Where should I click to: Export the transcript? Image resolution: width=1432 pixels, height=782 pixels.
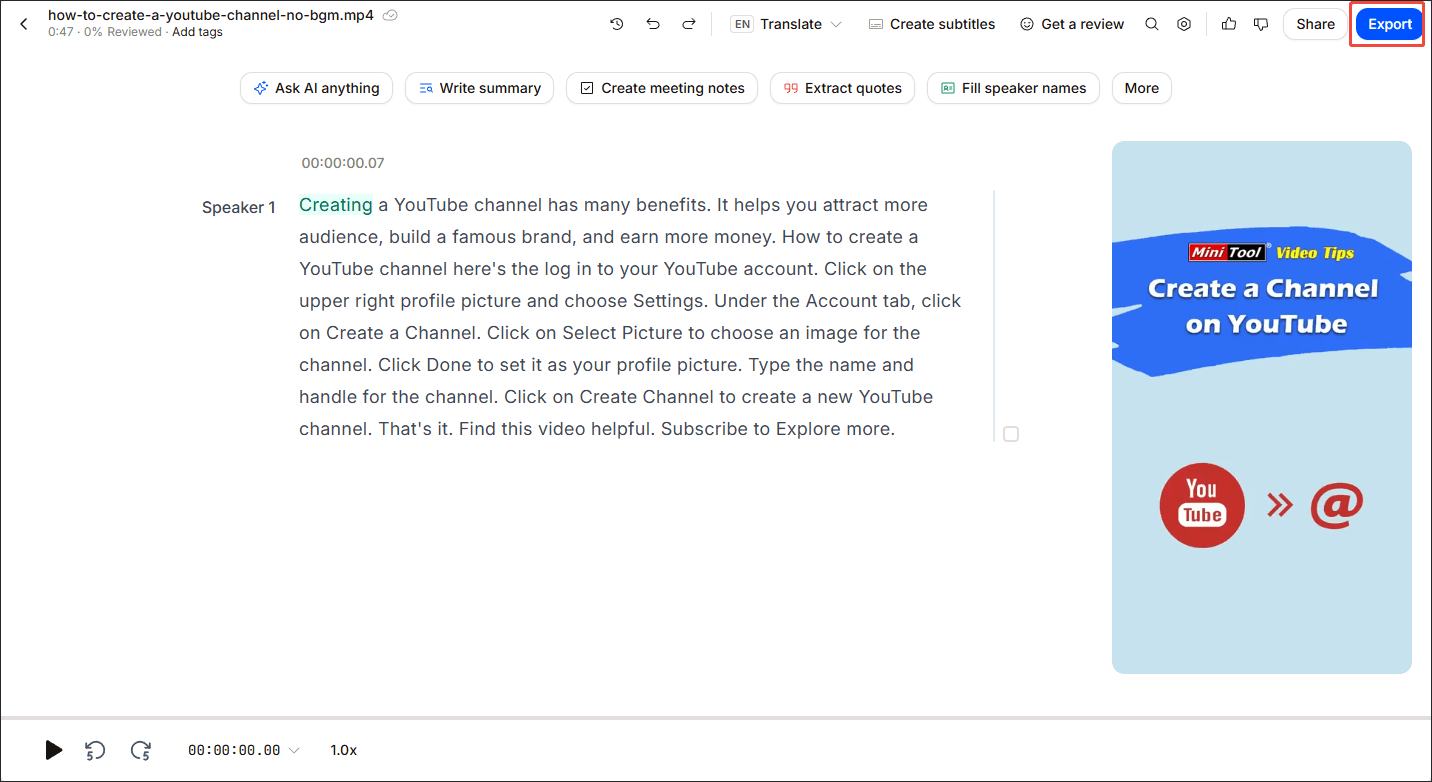tap(1388, 23)
